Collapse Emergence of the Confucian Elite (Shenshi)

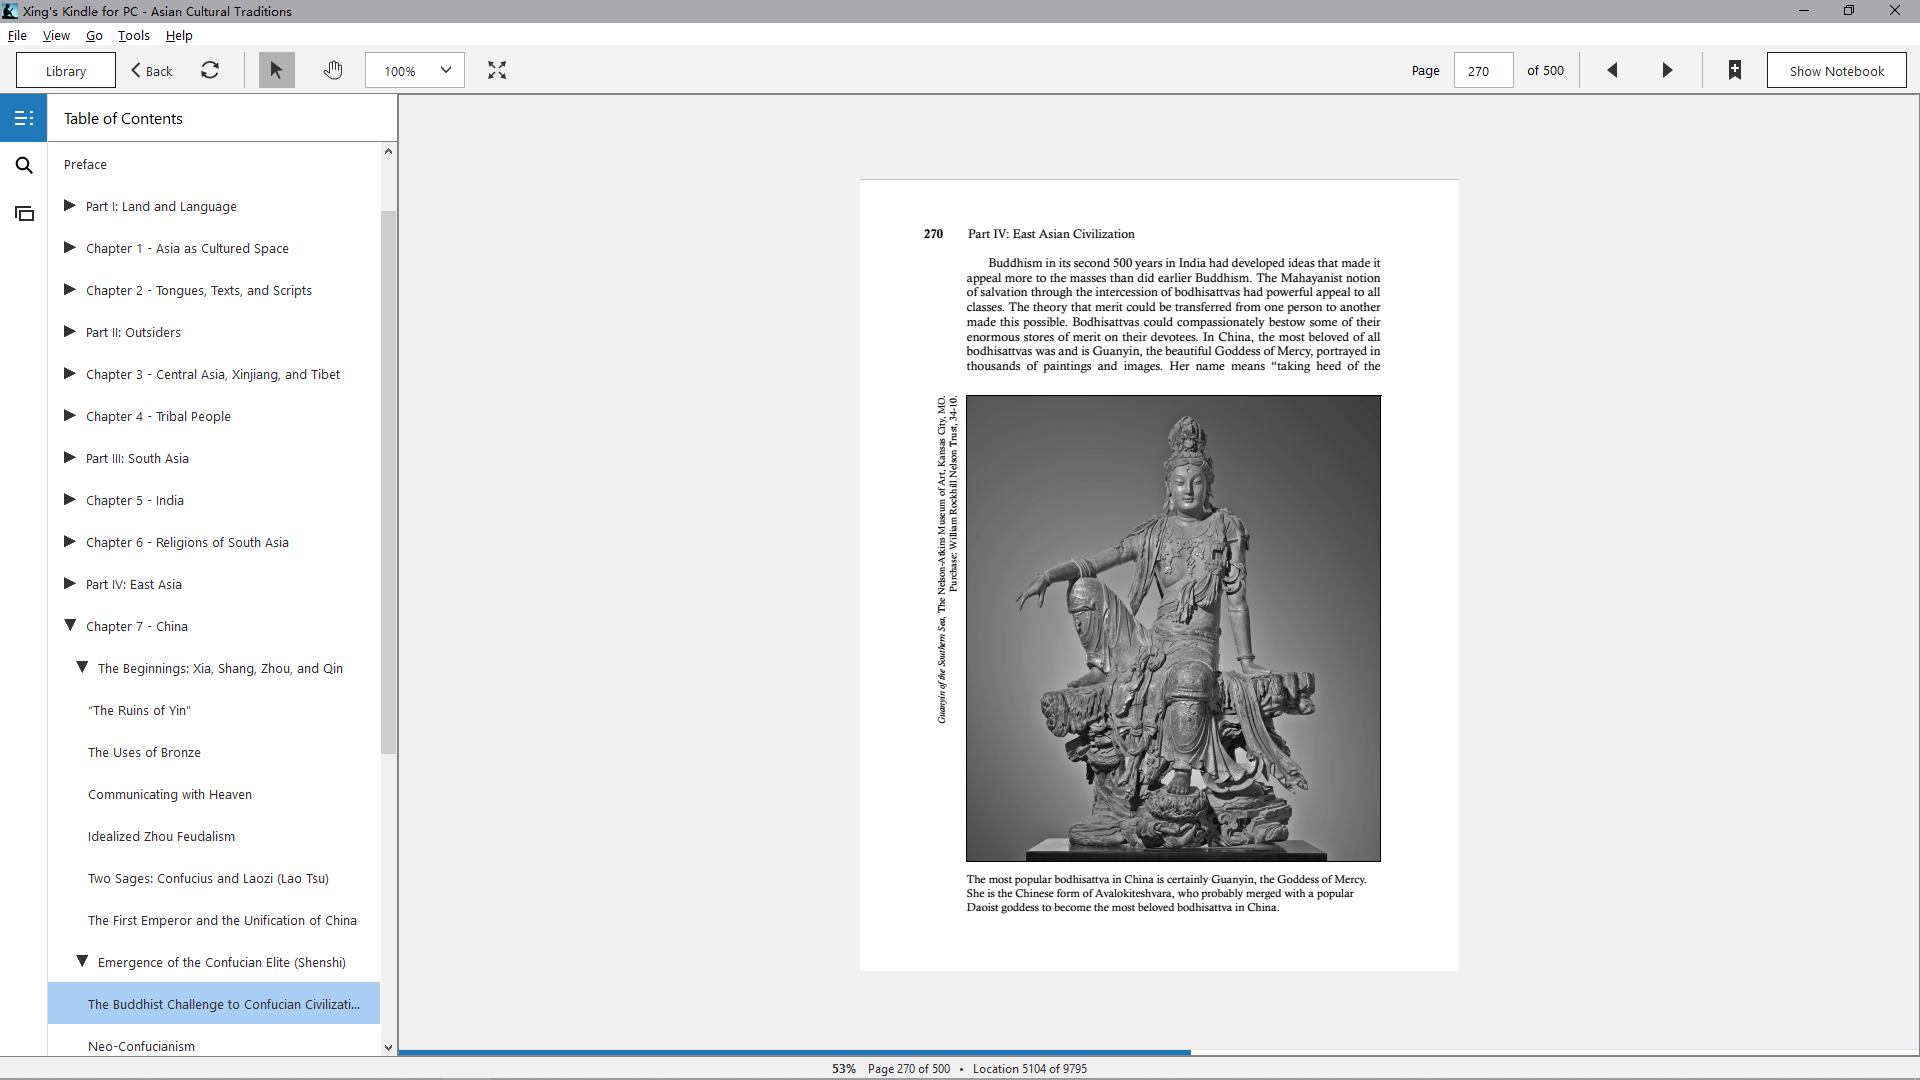[x=83, y=961]
